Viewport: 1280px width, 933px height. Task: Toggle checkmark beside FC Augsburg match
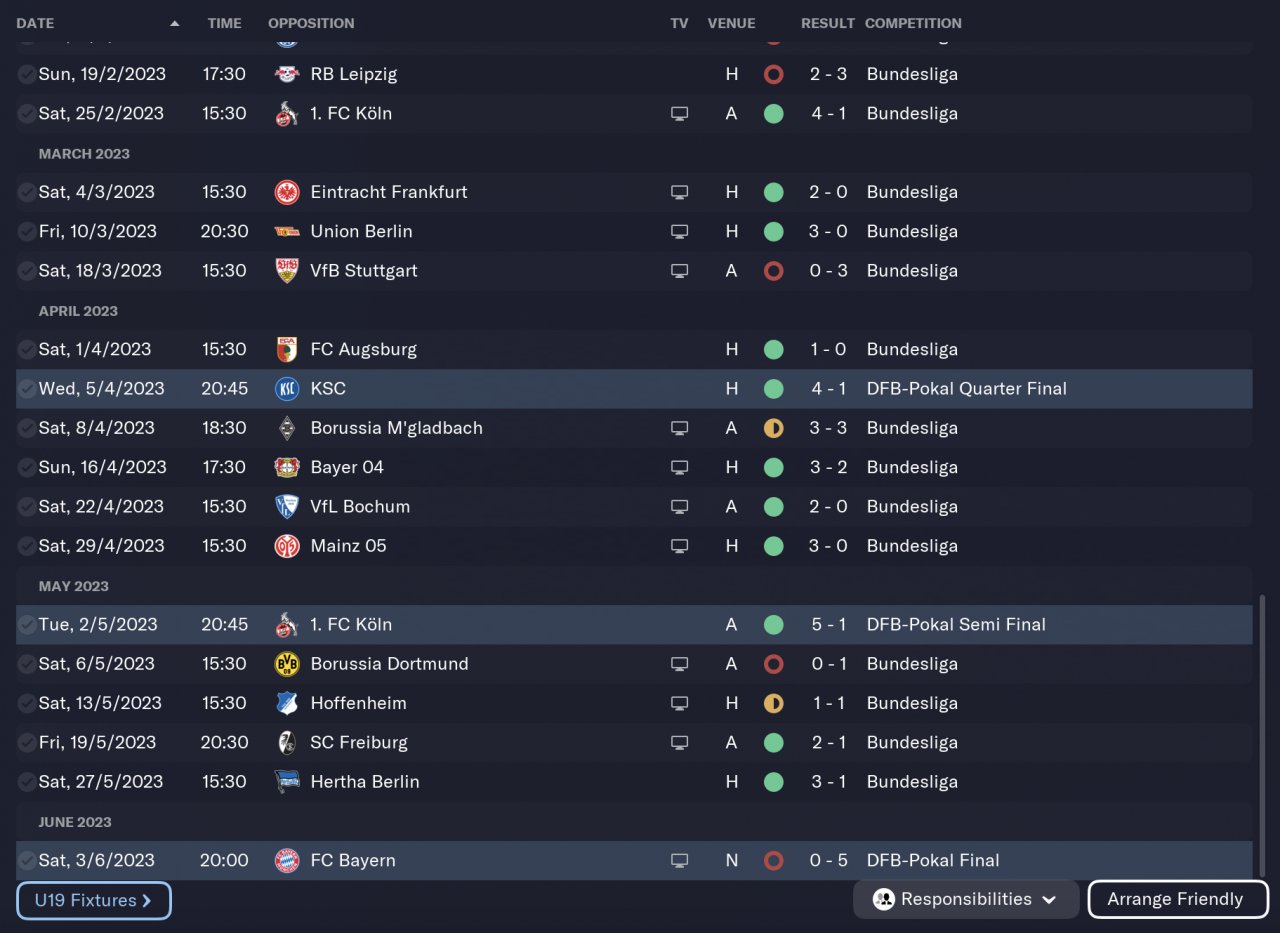point(26,349)
